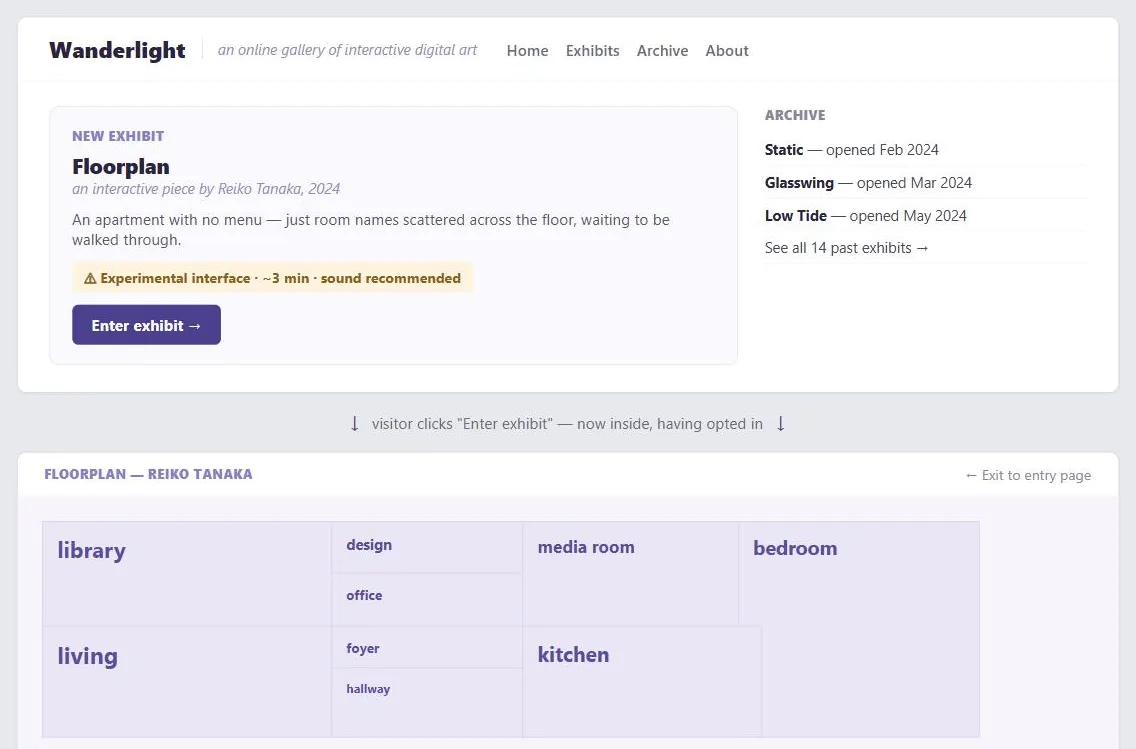Screen dimensions: 1136x749
Task: Open the Exhibits nav item
Action: point(593,51)
